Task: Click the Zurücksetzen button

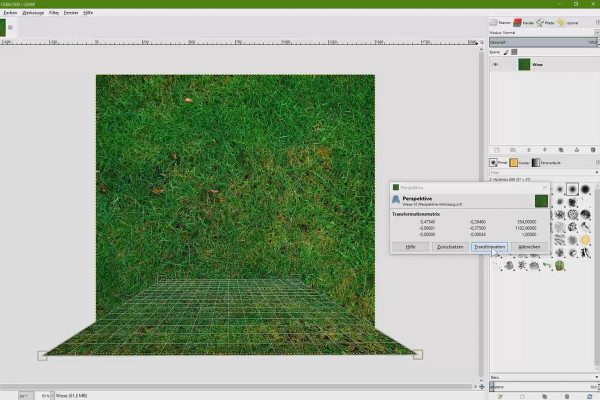Action: (x=450, y=247)
